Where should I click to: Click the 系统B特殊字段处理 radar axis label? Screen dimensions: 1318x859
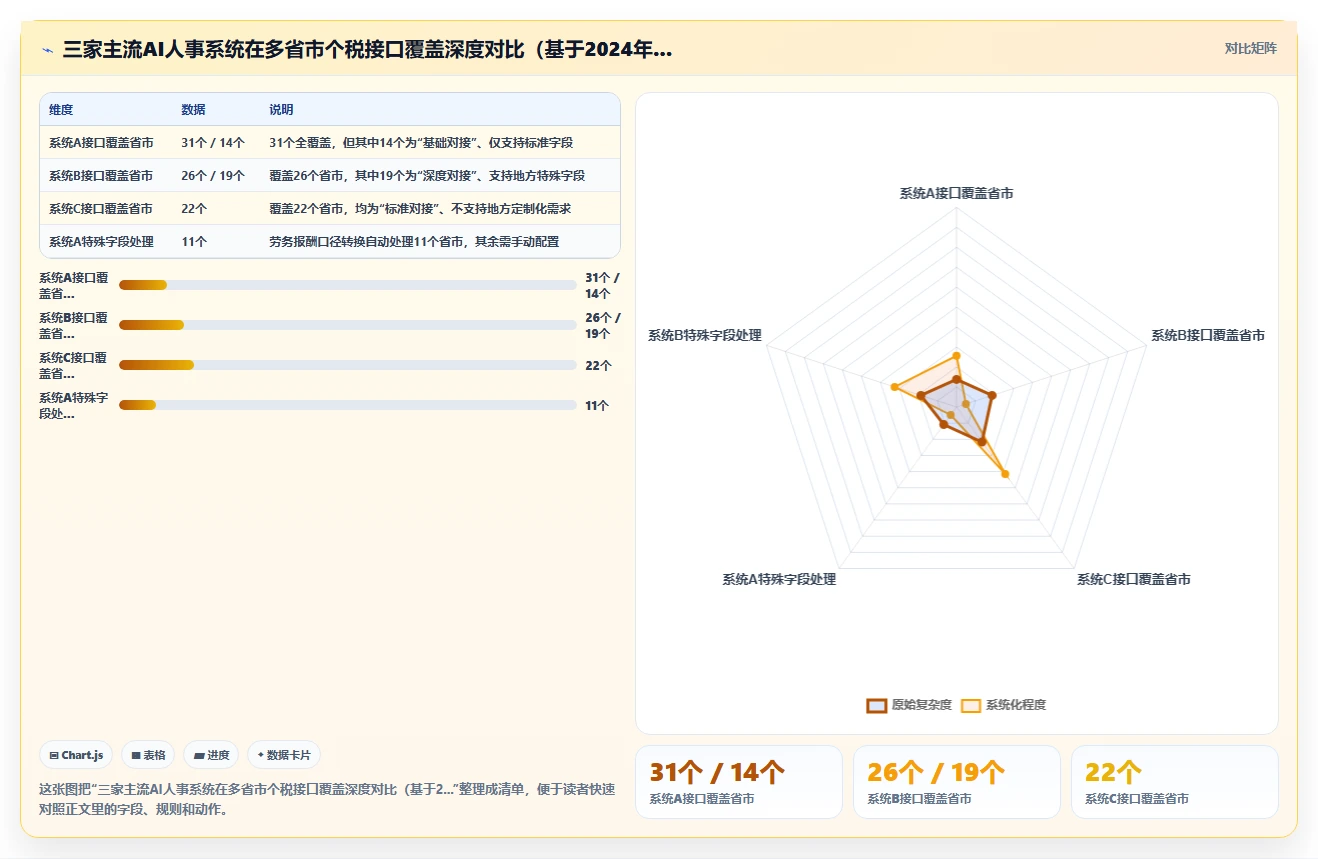pos(705,336)
